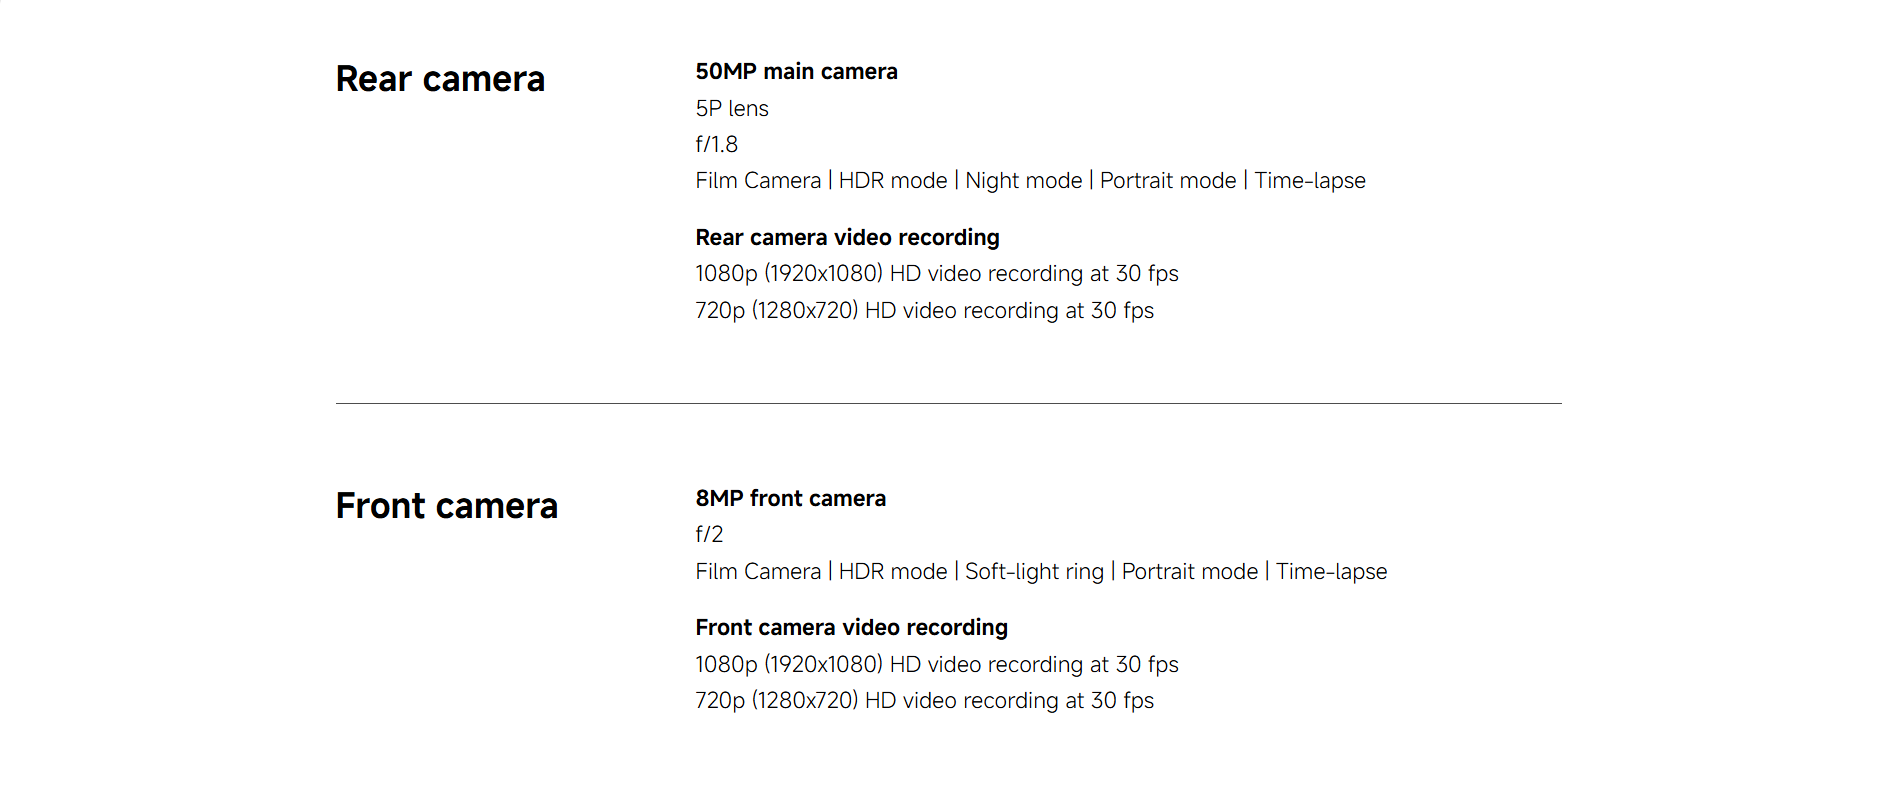
Task: Click the "8MP front camera" title
Action: point(790,499)
